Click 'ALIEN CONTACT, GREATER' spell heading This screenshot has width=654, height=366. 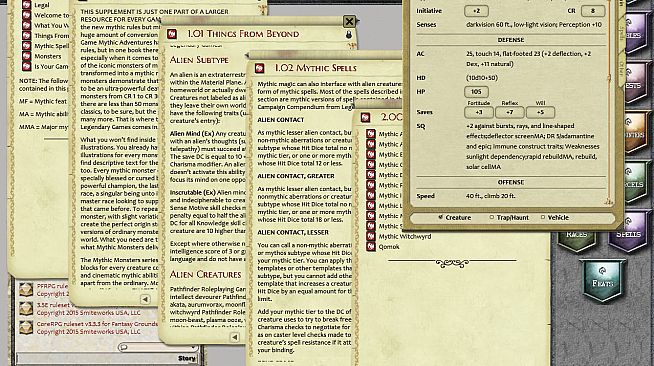(296, 176)
